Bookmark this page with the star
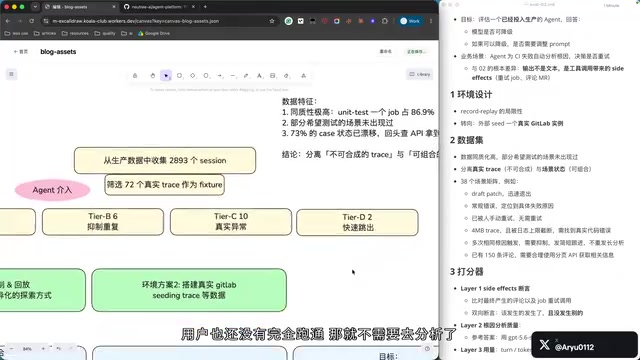640x360 pixels. [272, 21]
